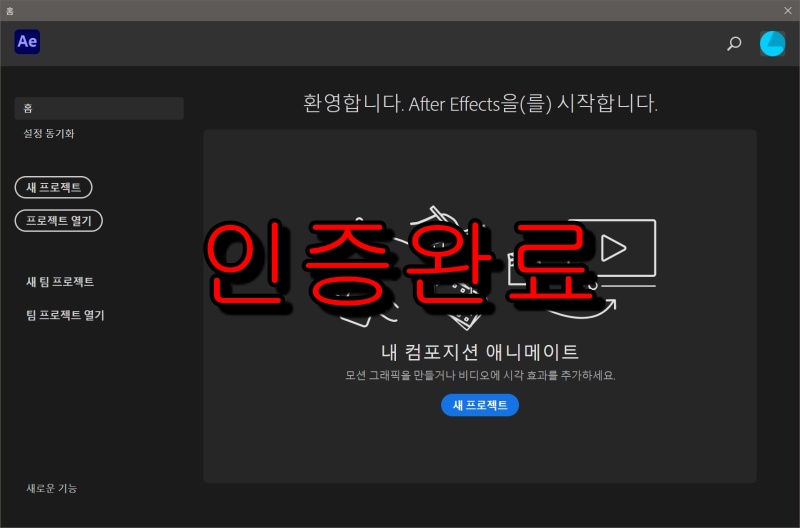Viewport: 800px width, 528px height.
Task: Open 설정 동기화 in the sidebar
Action: [49, 134]
